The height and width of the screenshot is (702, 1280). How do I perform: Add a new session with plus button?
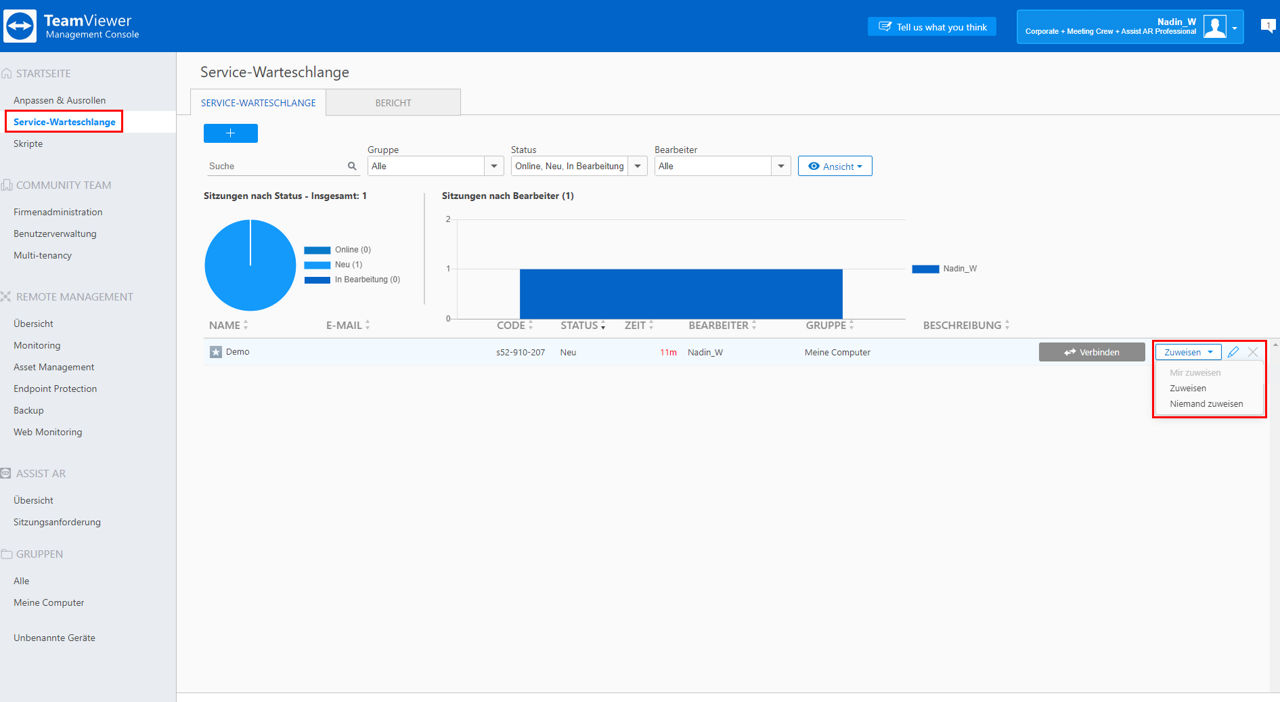tap(231, 133)
